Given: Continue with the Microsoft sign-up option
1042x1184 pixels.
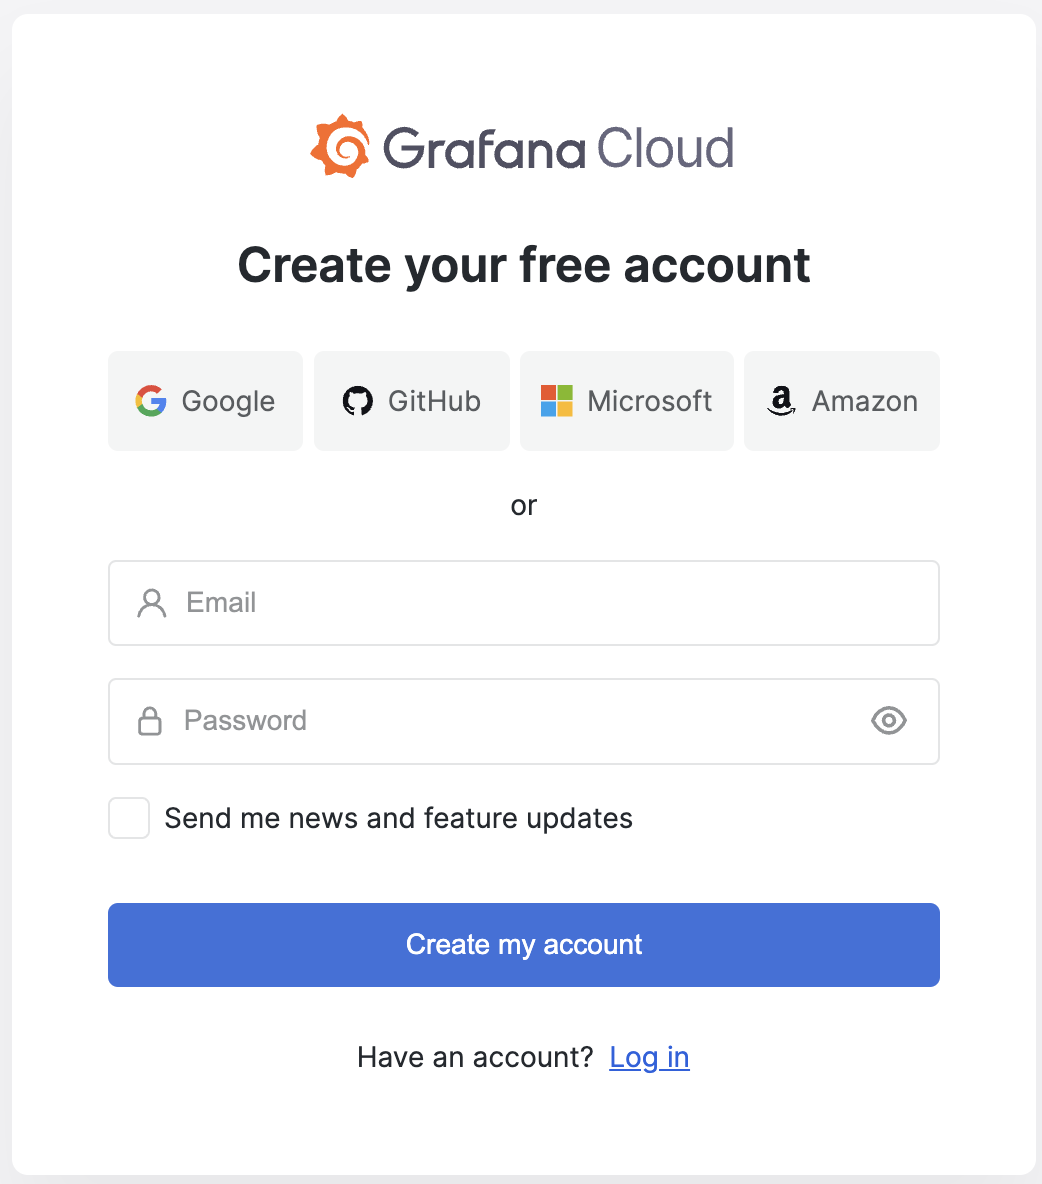Looking at the screenshot, I should click(x=626, y=401).
